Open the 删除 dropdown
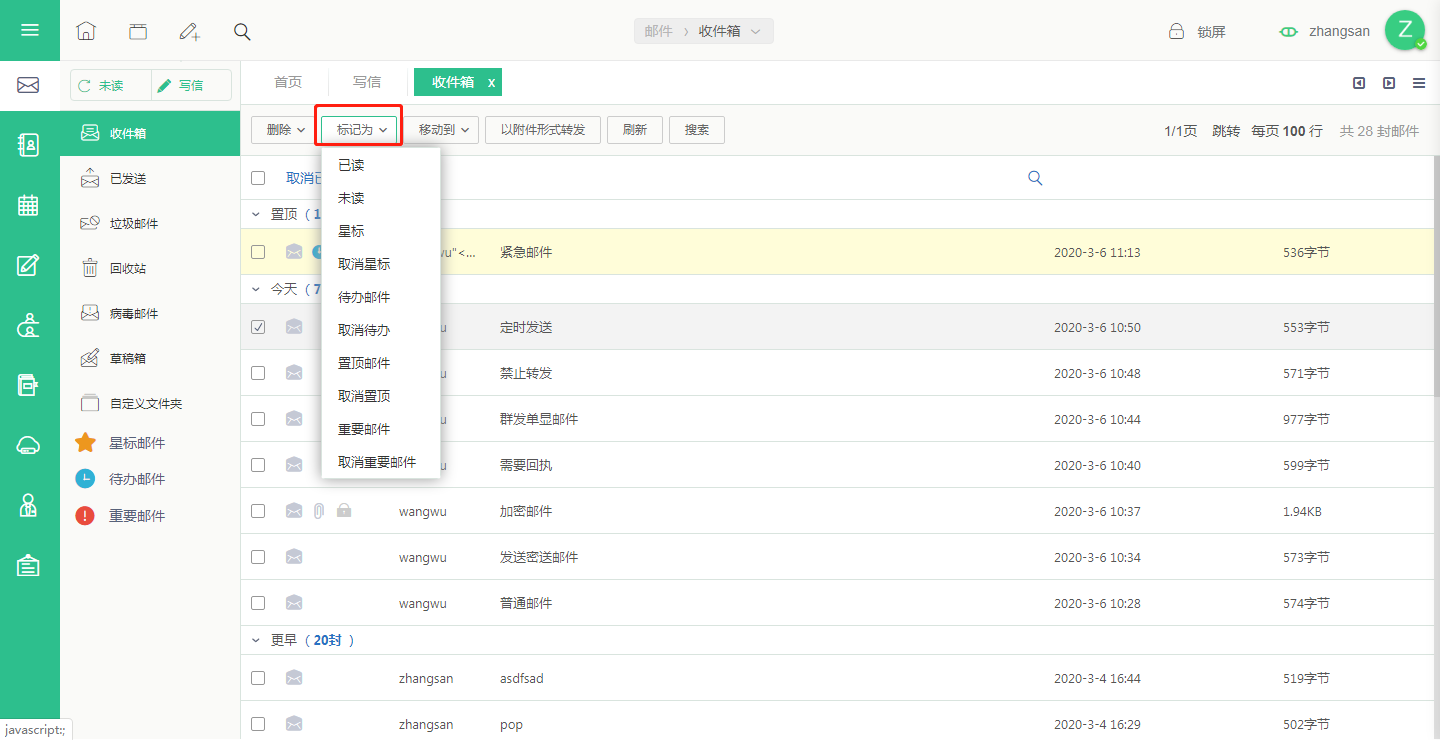 (285, 130)
